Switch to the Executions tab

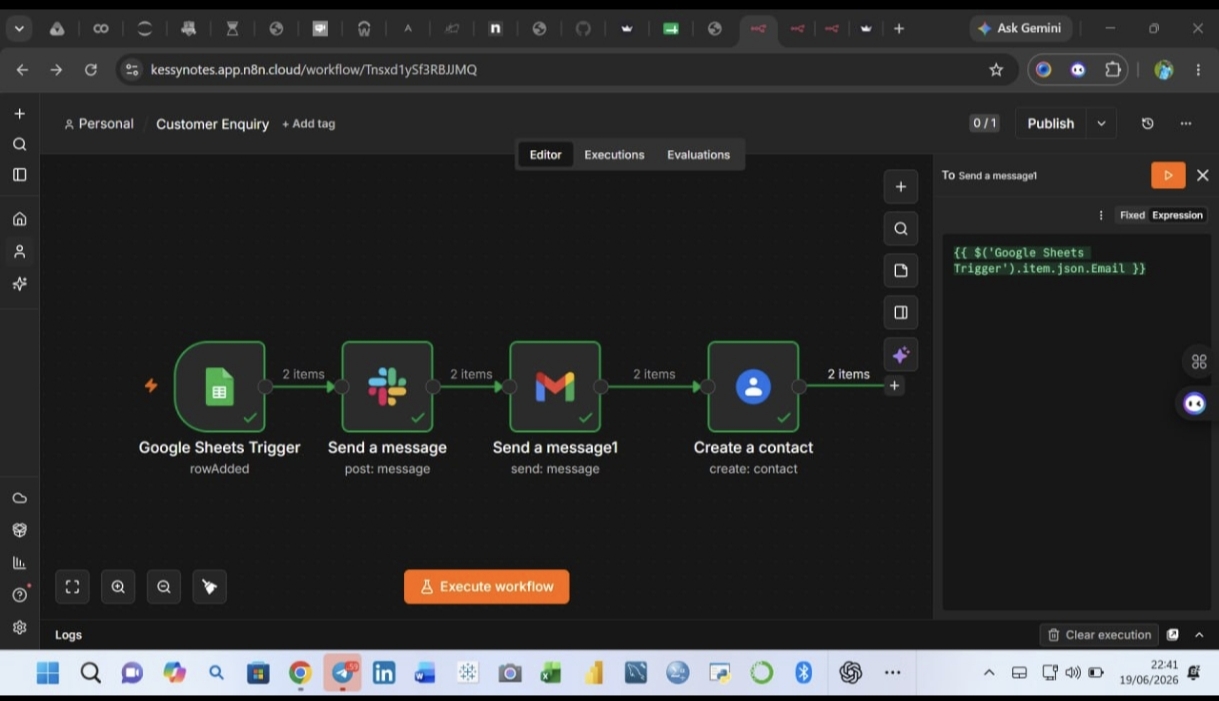(x=614, y=155)
